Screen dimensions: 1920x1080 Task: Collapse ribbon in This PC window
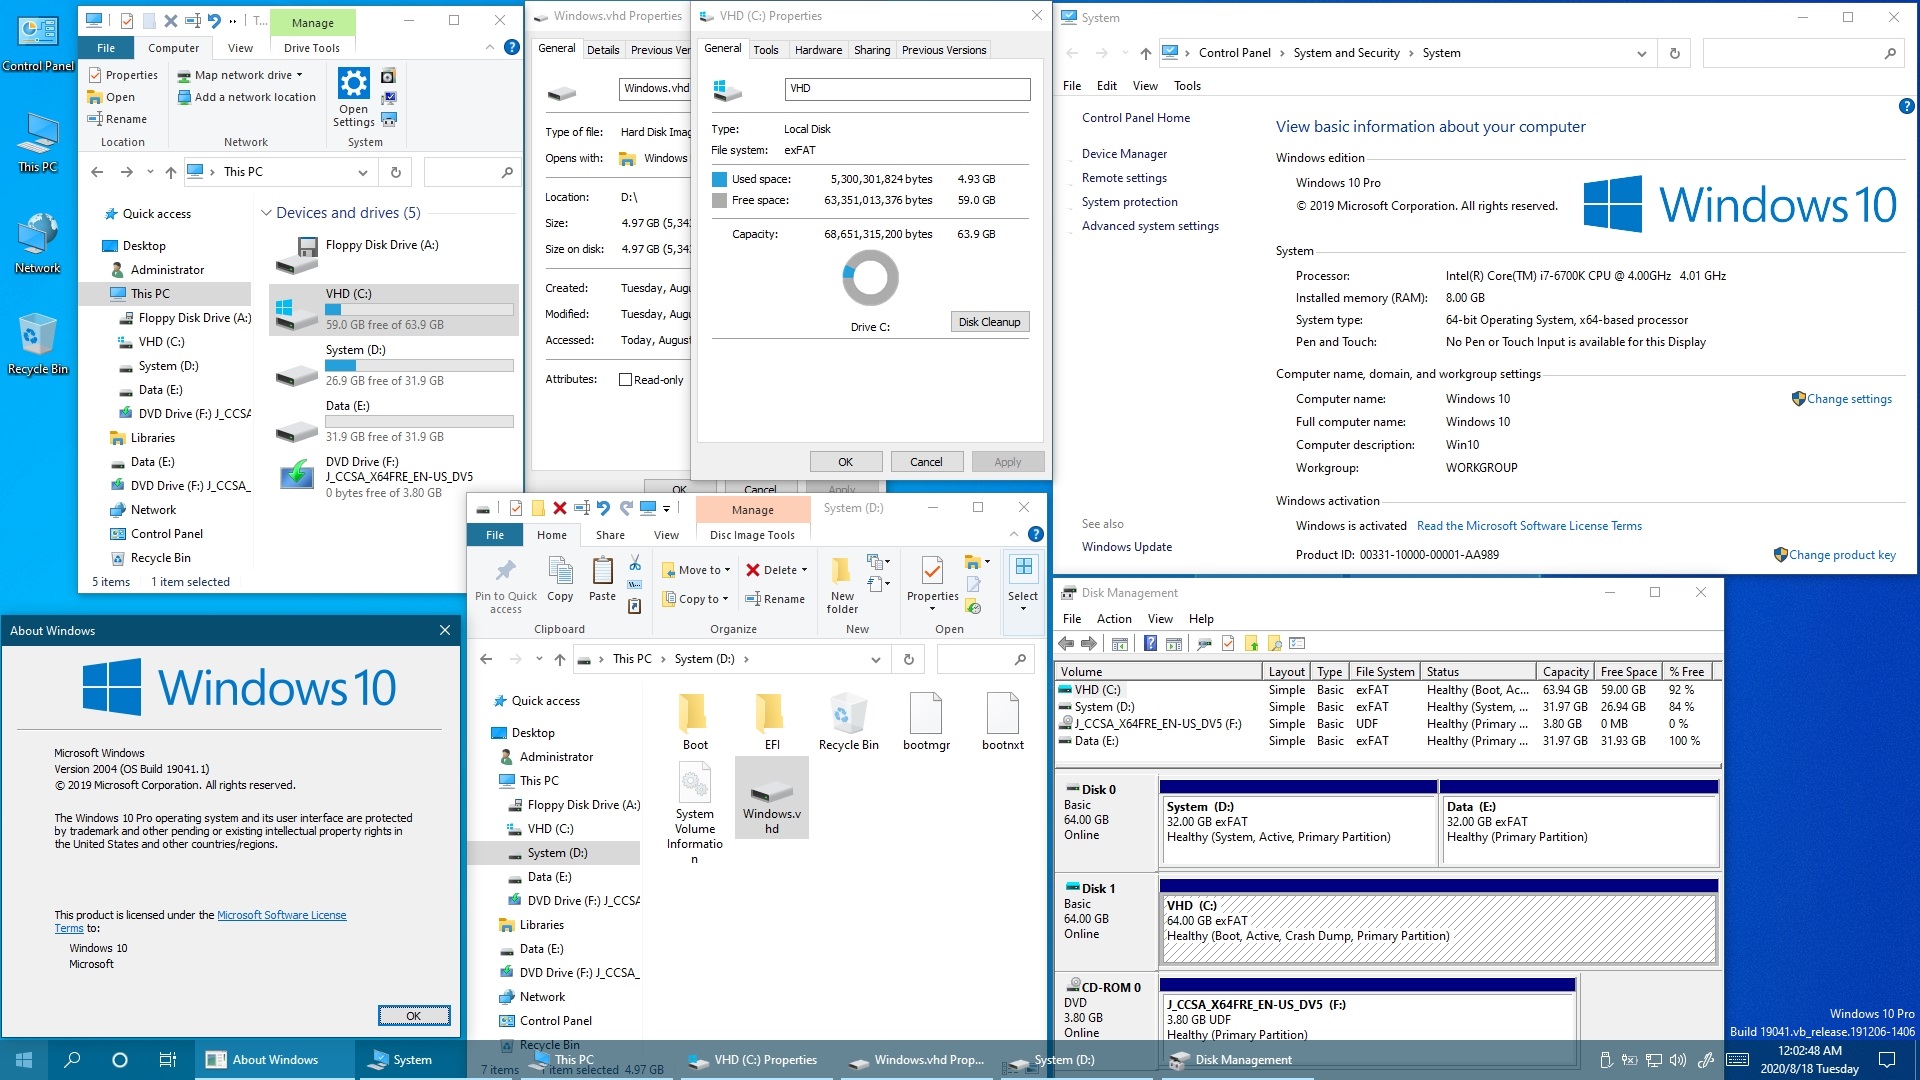point(490,47)
